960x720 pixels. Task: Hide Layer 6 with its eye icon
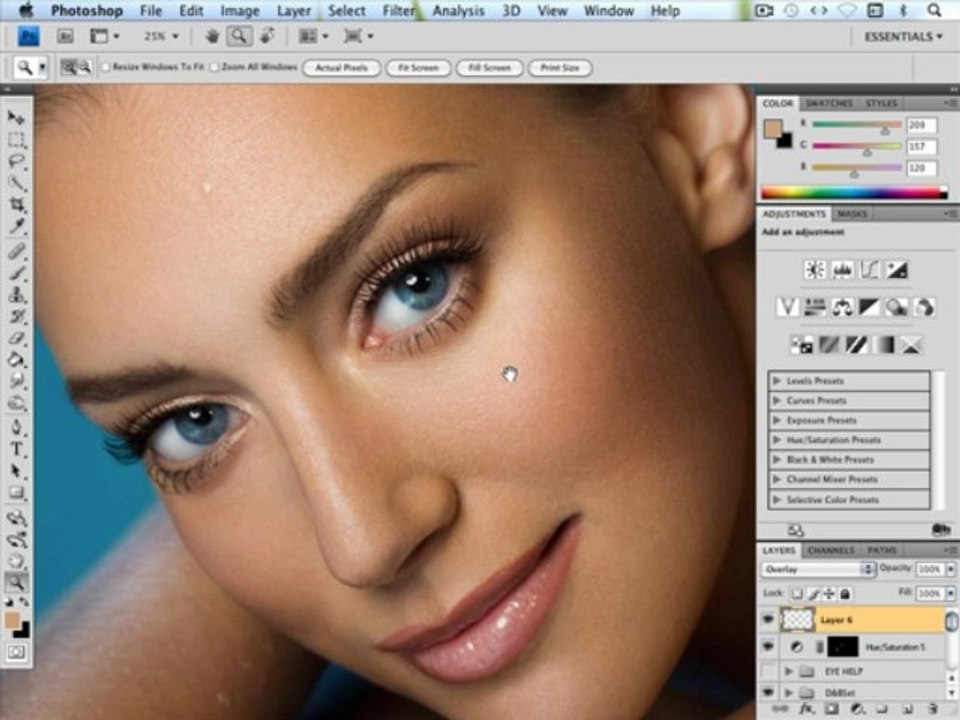[x=768, y=620]
